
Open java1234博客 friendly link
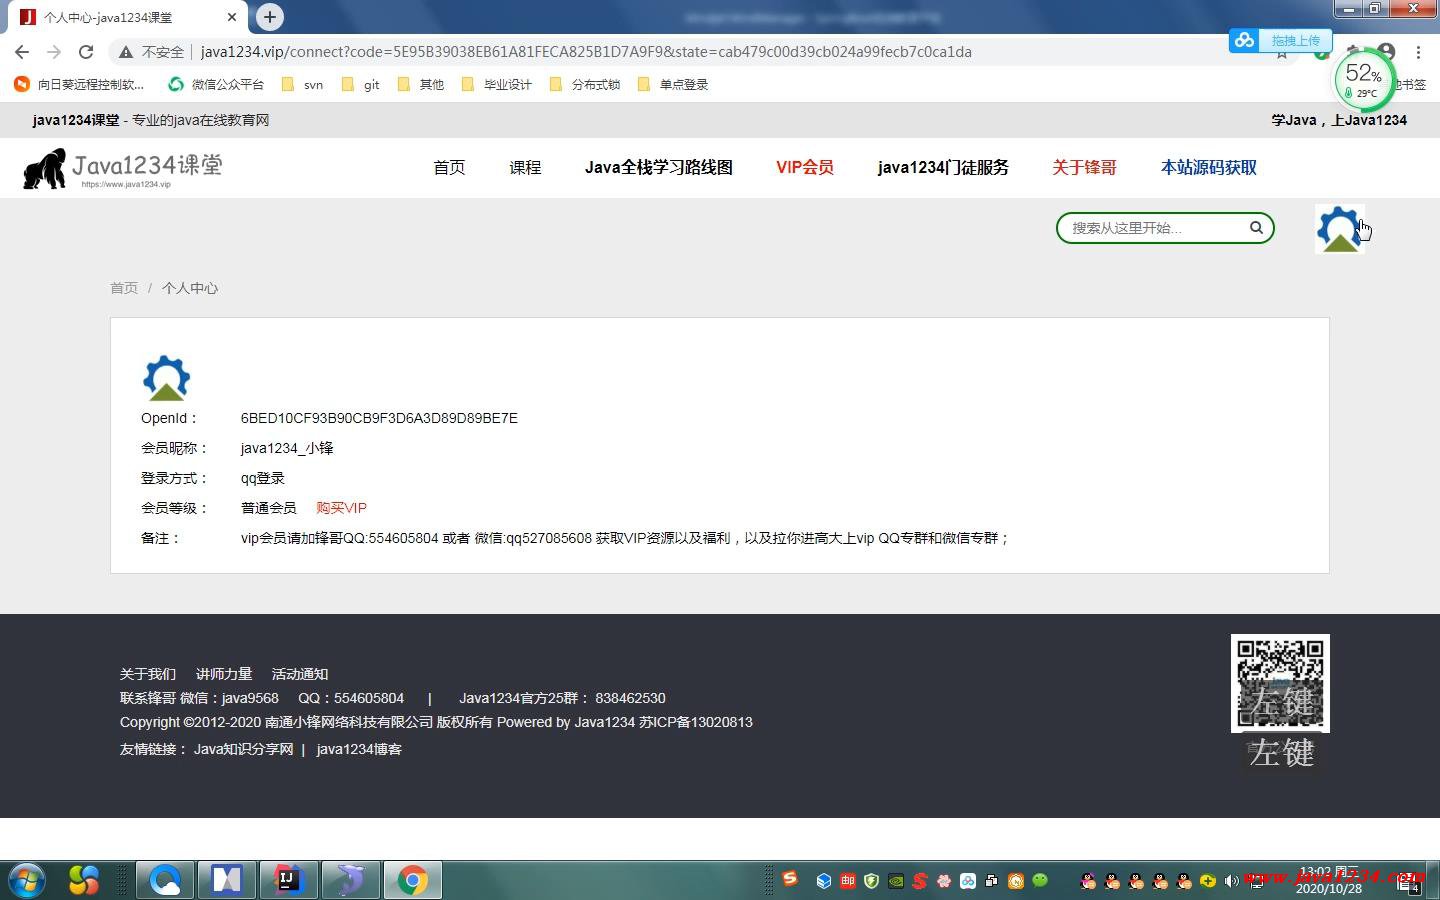coord(359,749)
